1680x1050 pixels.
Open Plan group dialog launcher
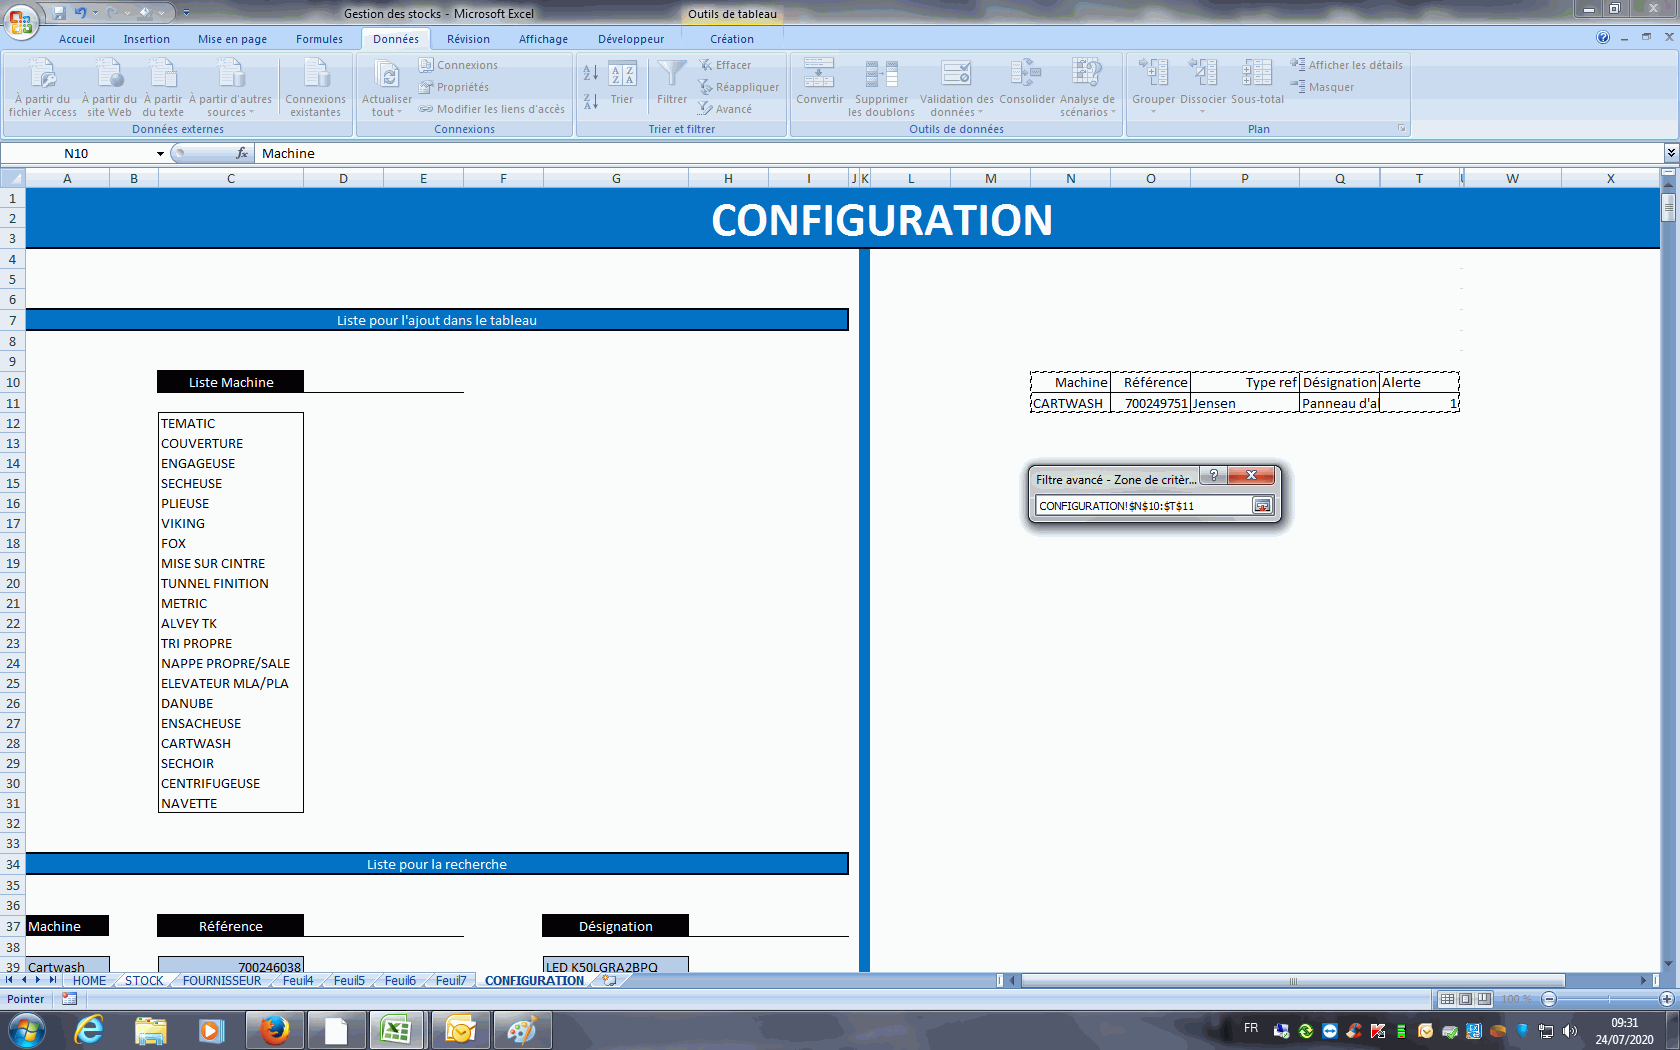1402,129
